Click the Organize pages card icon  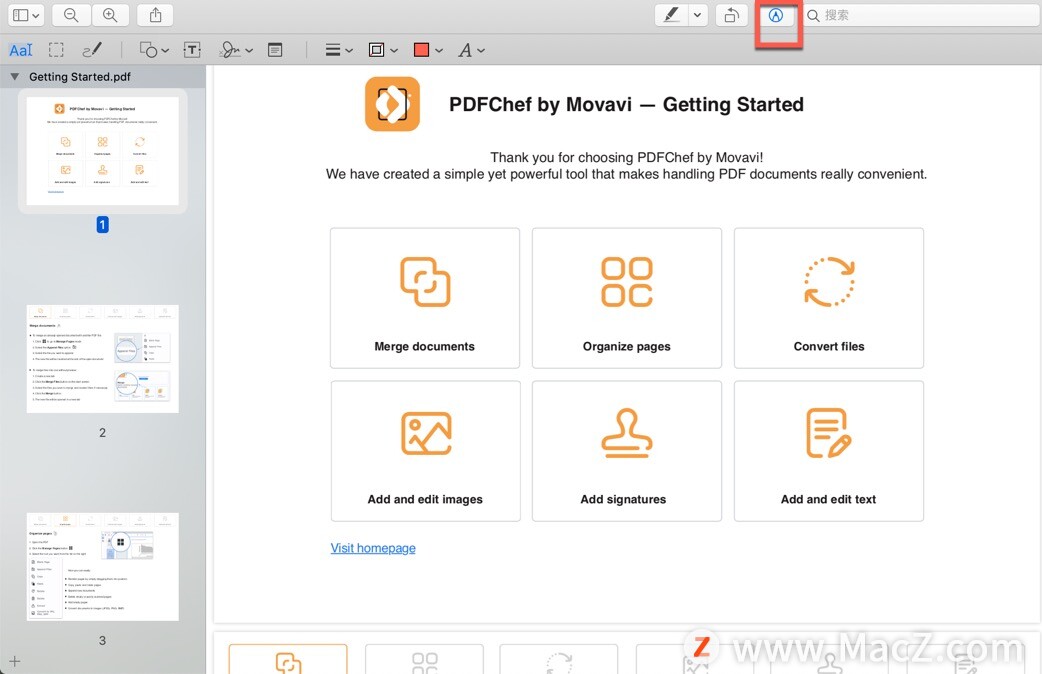(627, 282)
